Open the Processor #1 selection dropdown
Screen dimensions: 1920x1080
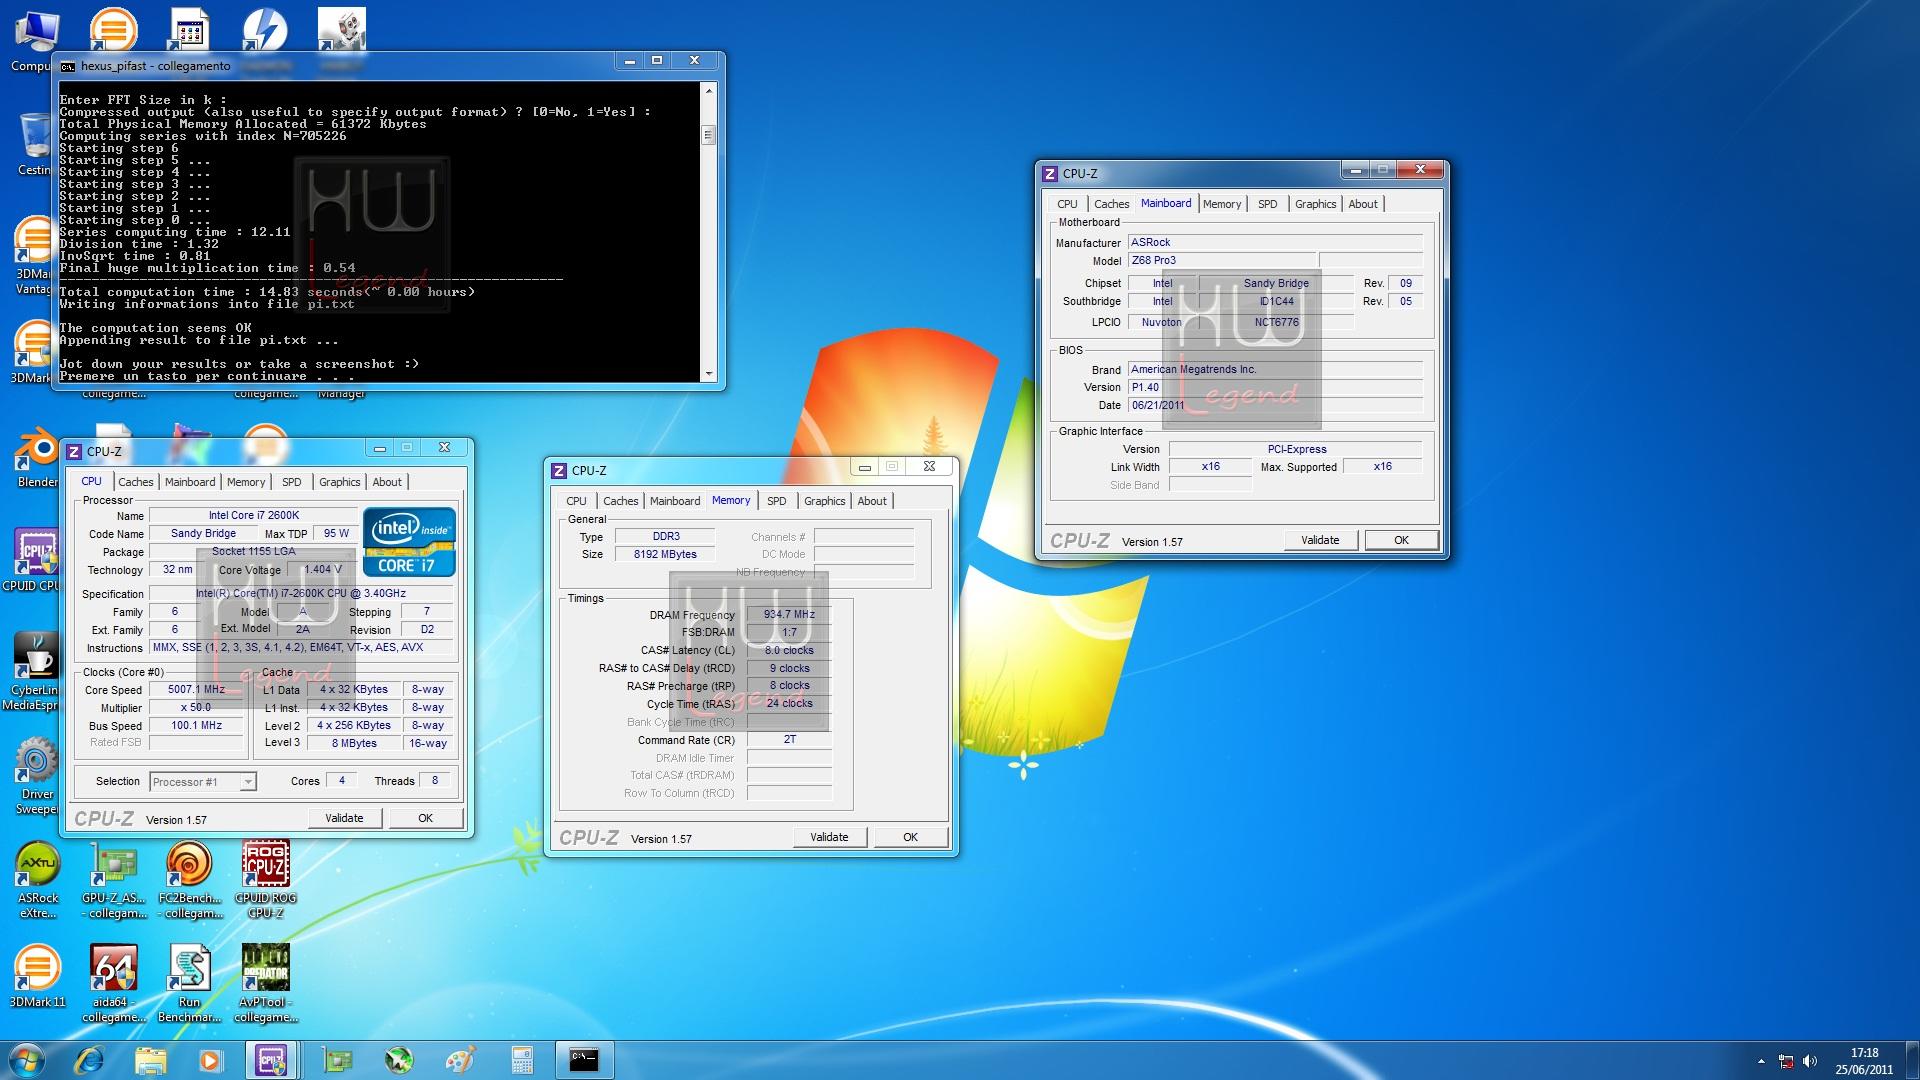click(x=203, y=782)
